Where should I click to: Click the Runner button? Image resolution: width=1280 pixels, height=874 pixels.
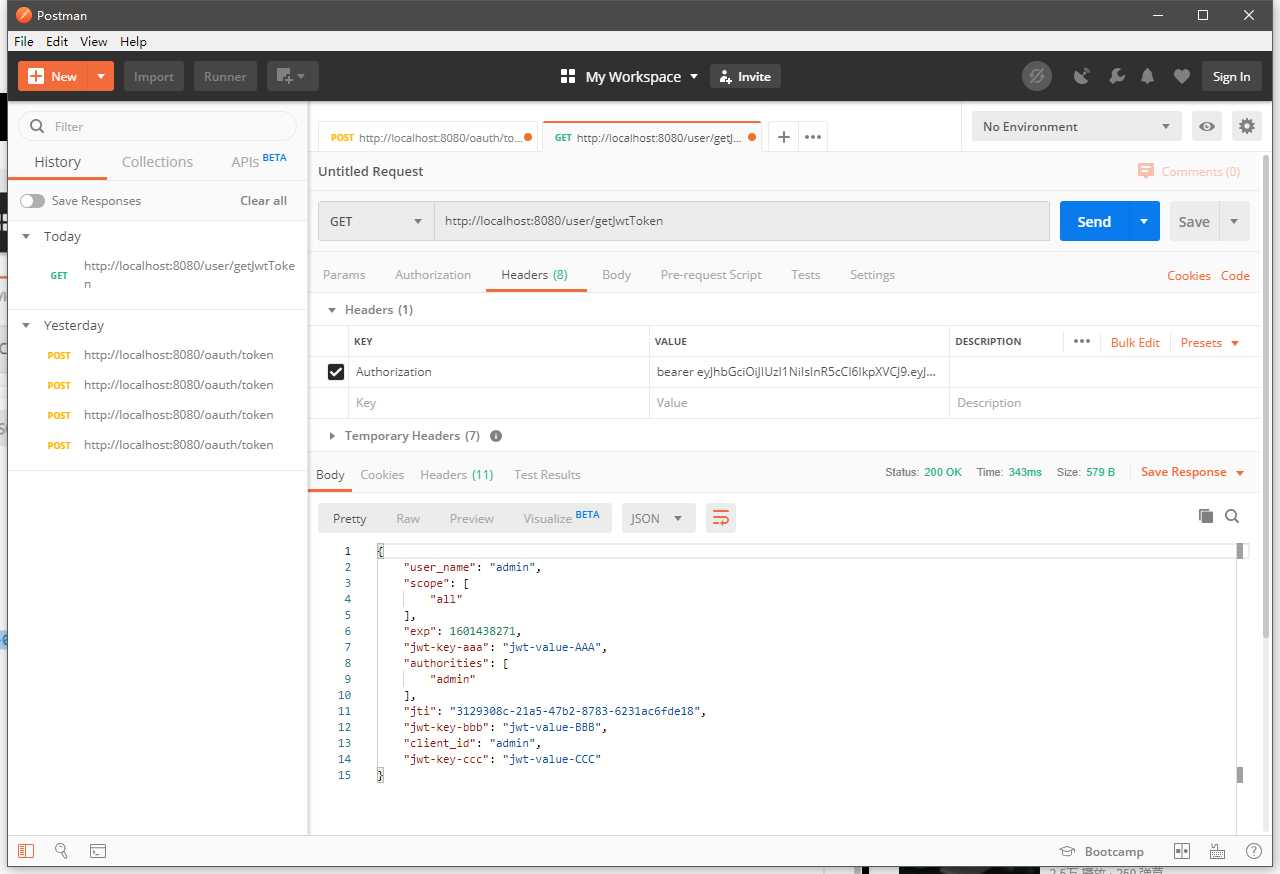coord(225,76)
